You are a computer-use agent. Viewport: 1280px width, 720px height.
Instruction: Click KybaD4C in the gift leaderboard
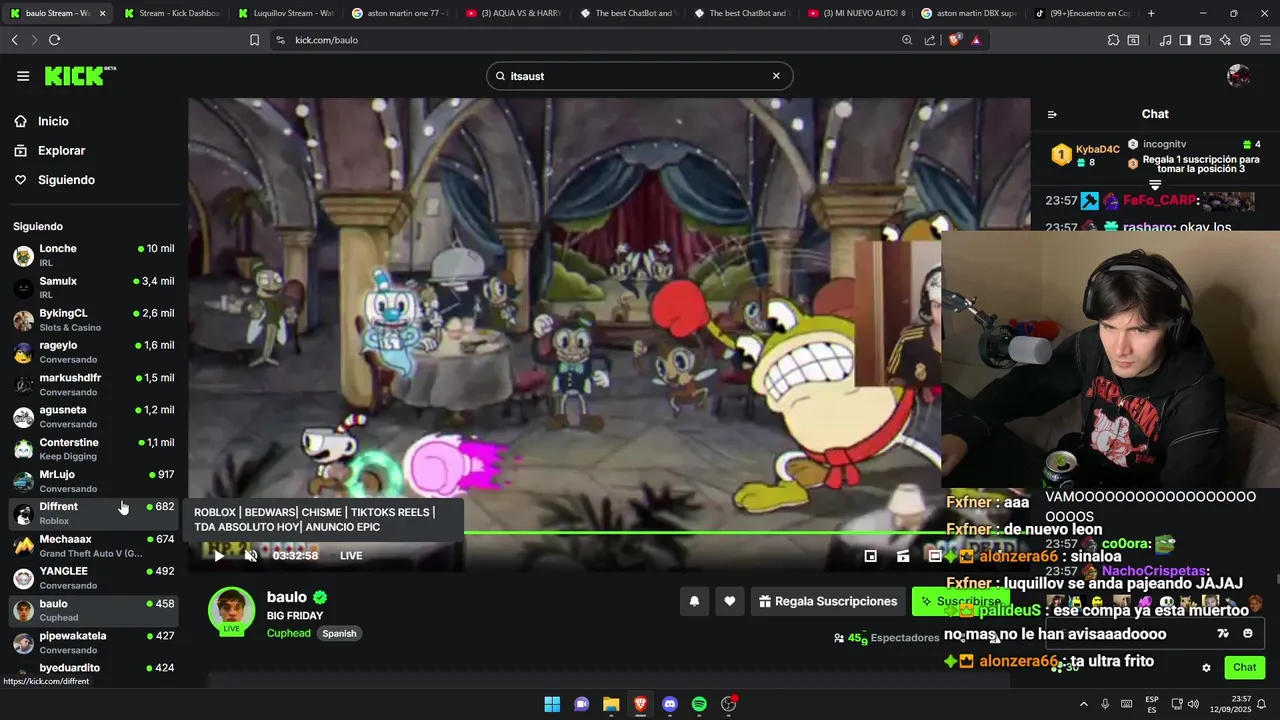coord(1097,149)
